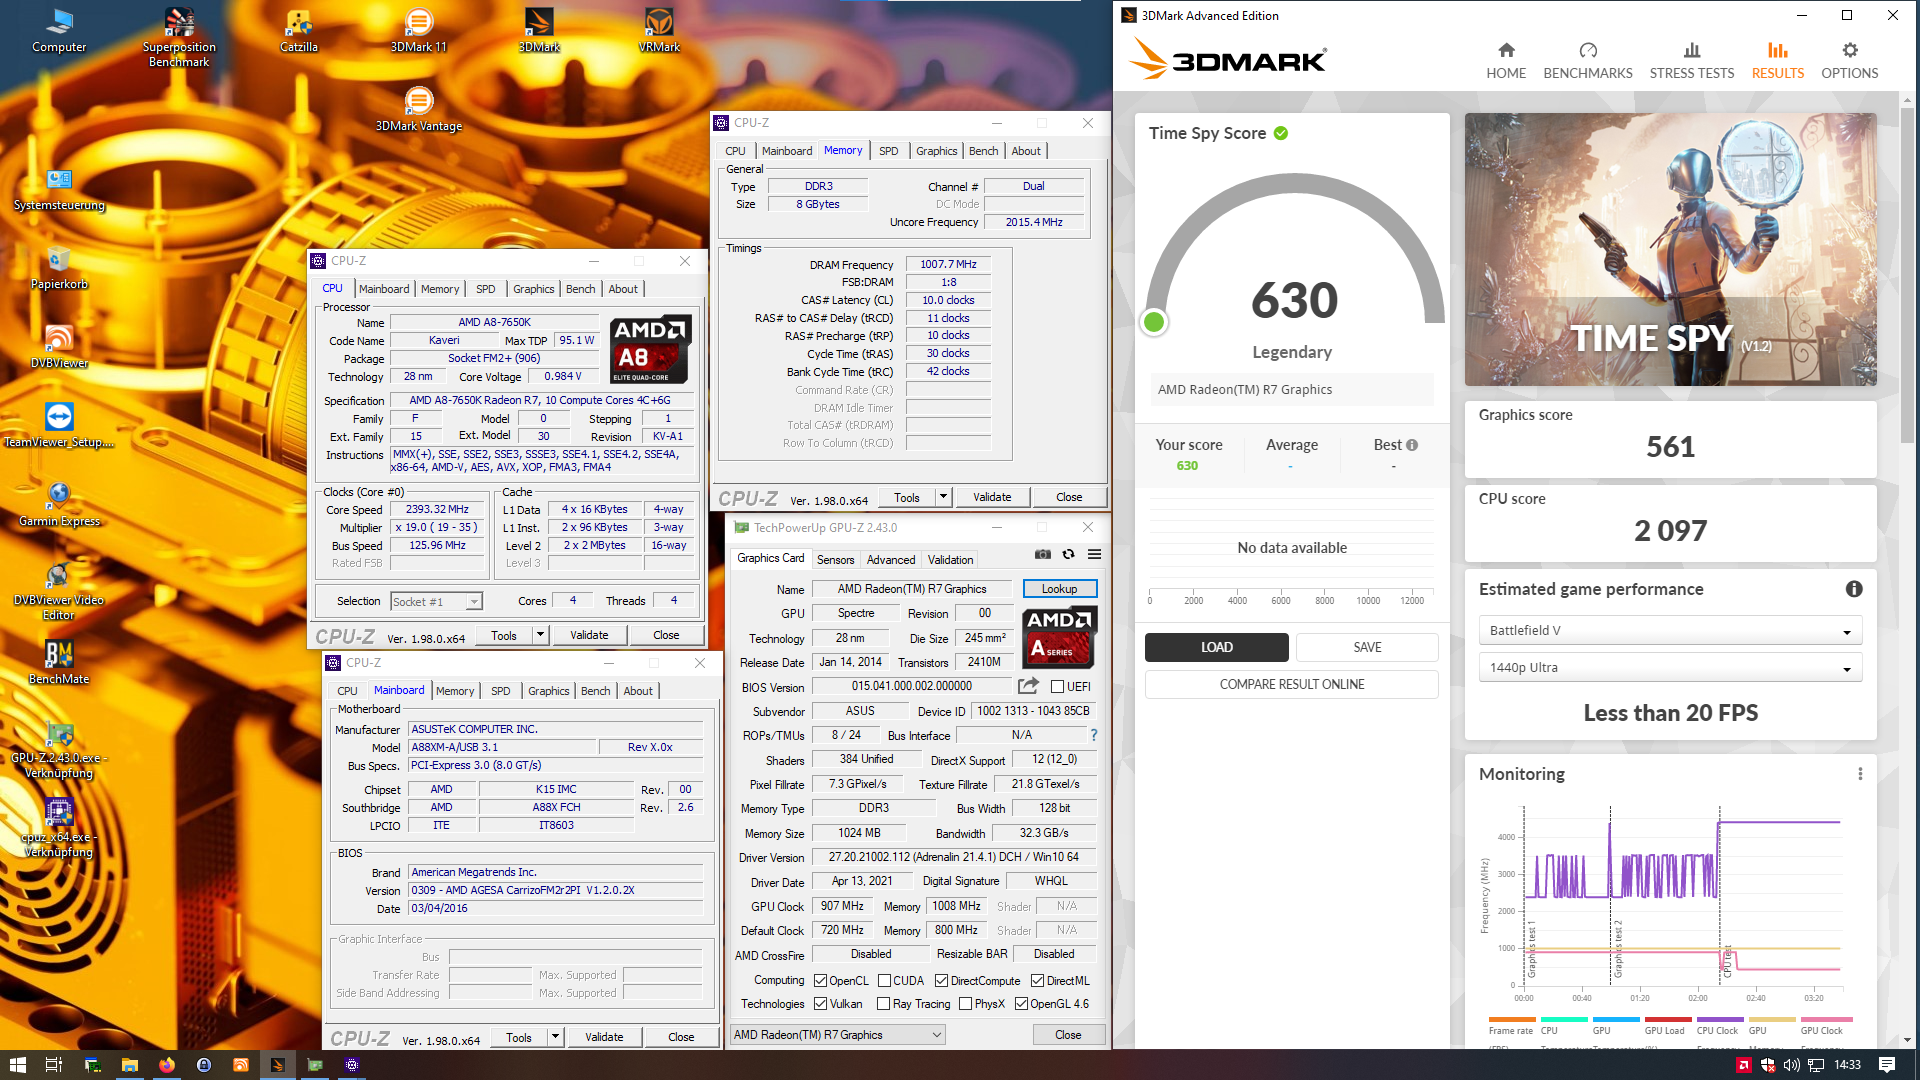Image resolution: width=1920 pixels, height=1080 pixels.
Task: Open BENCHMARKS gauge icon in 3DMark
Action: pyautogui.click(x=1588, y=50)
